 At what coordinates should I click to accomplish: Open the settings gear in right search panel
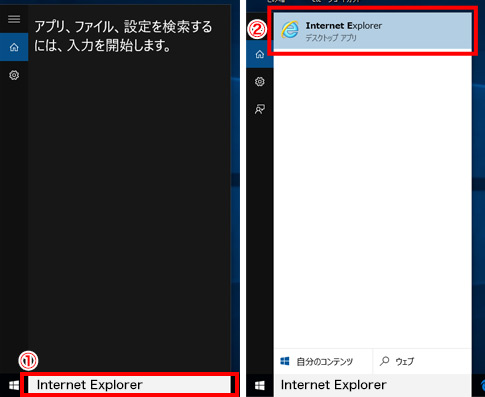[x=260, y=82]
